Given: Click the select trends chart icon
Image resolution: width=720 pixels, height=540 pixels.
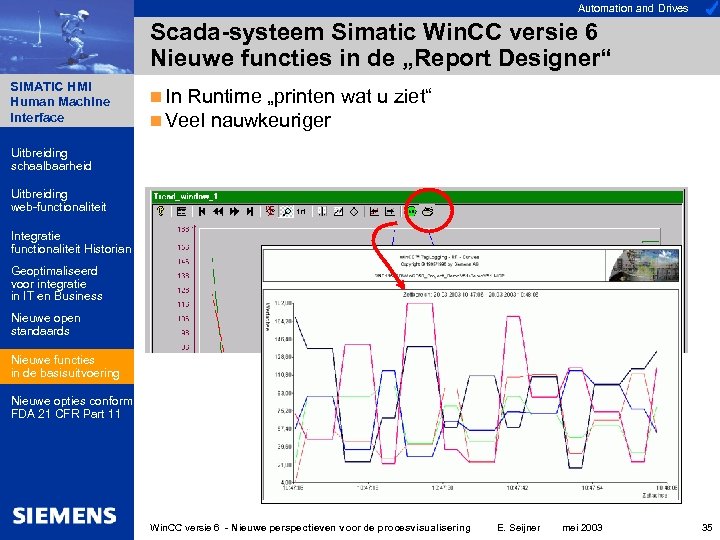Looking at the screenshot, I should pyautogui.click(x=338, y=211).
